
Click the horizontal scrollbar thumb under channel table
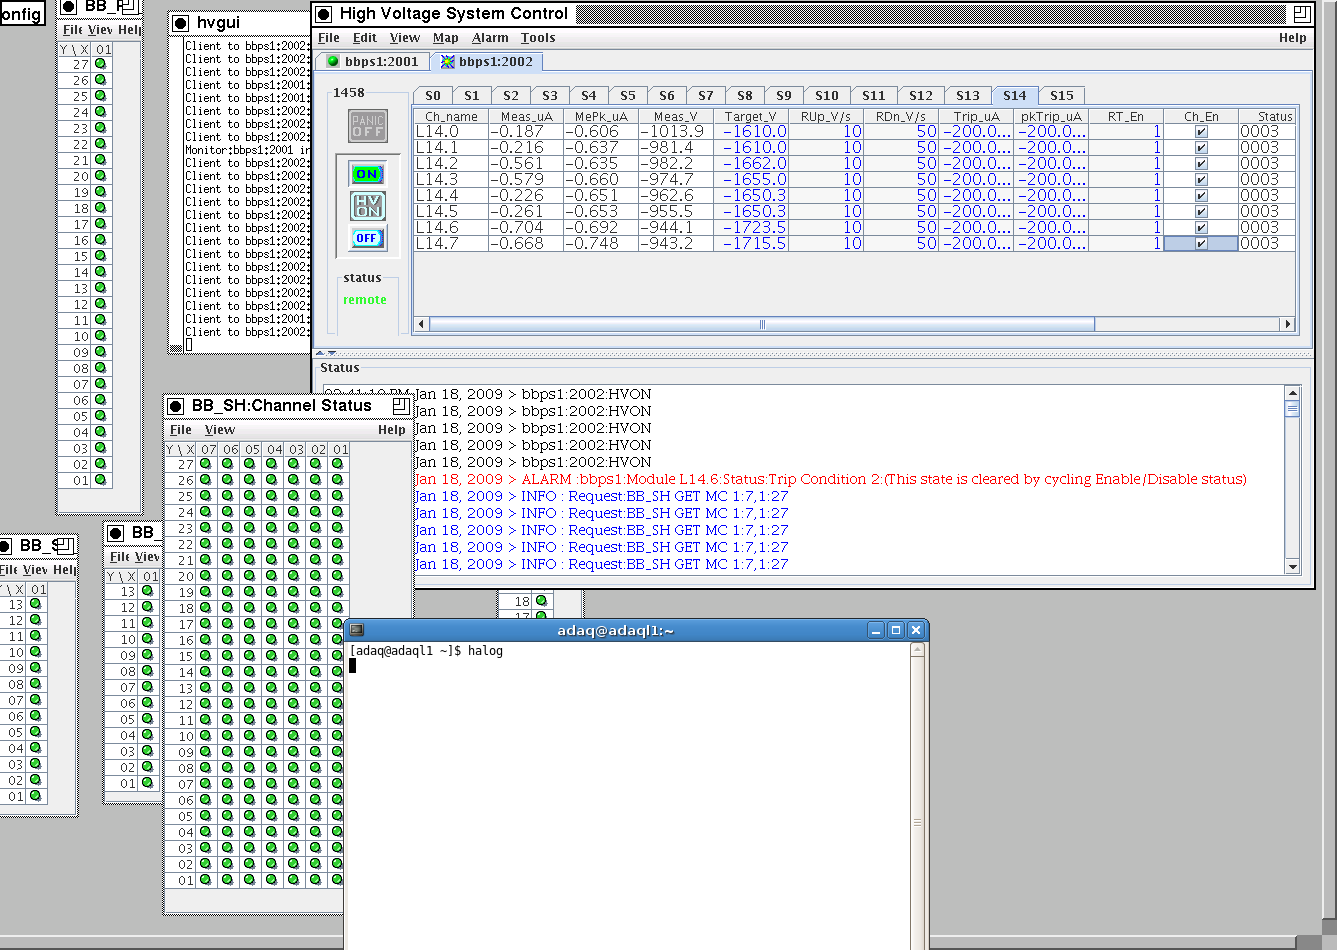(x=762, y=324)
